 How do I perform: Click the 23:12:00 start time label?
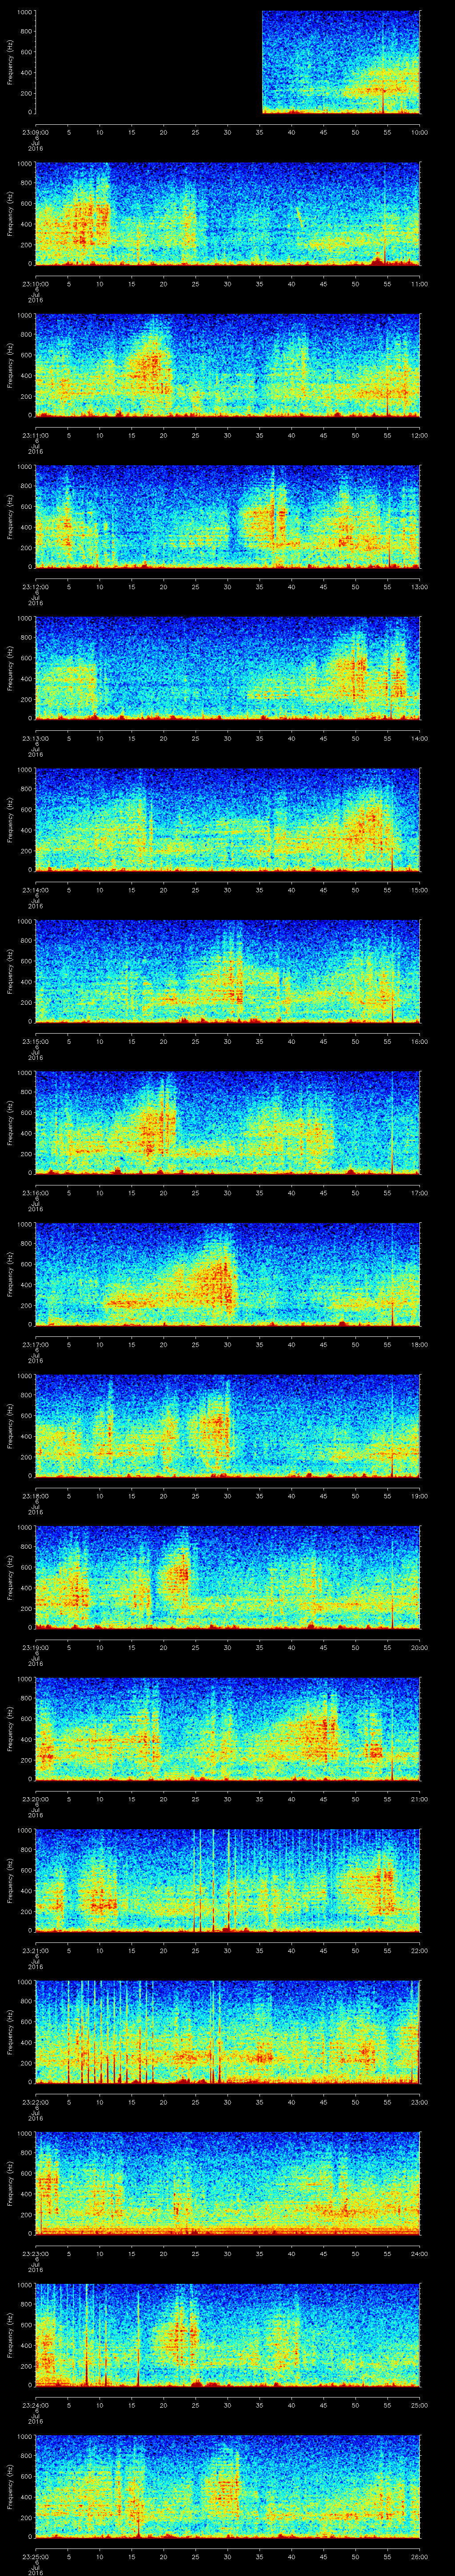tap(36, 587)
